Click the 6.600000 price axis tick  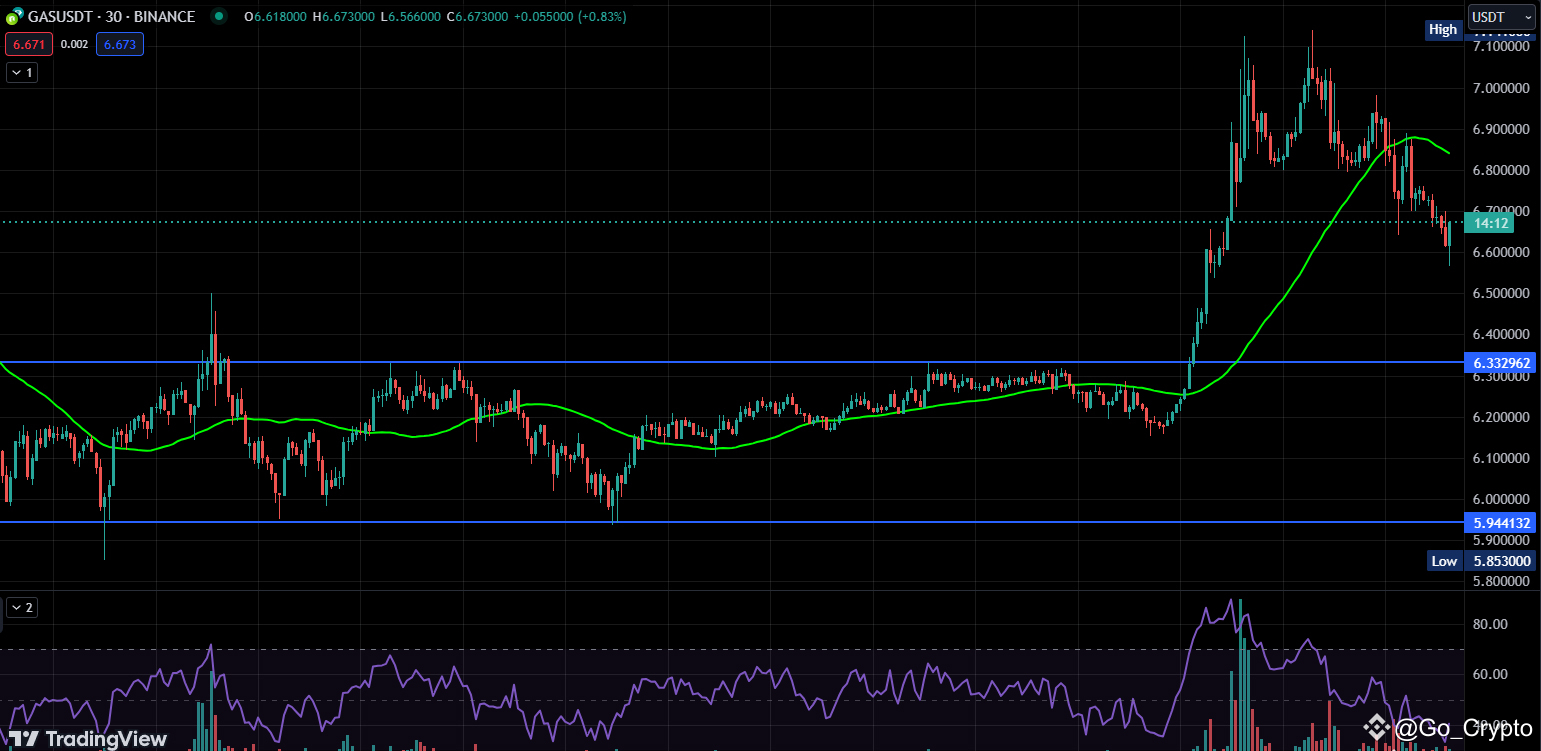[1501, 252]
